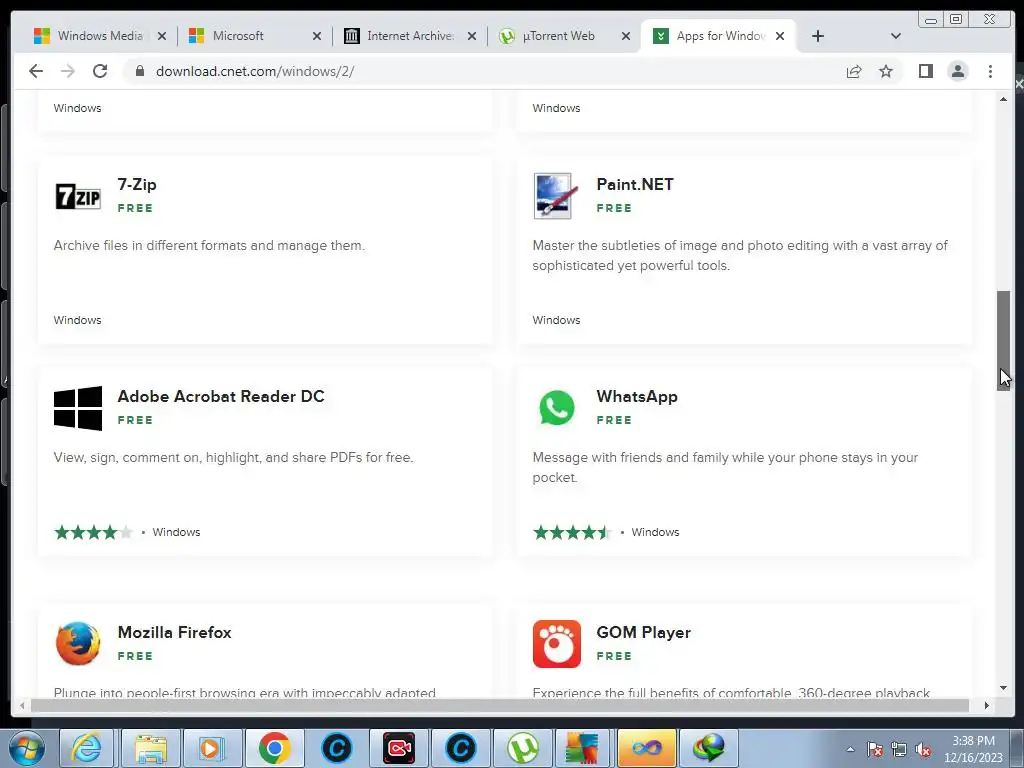This screenshot has width=1024, height=768.
Task: Click the Adobe Acrobat Reader DC Windows logo
Action: pos(78,408)
